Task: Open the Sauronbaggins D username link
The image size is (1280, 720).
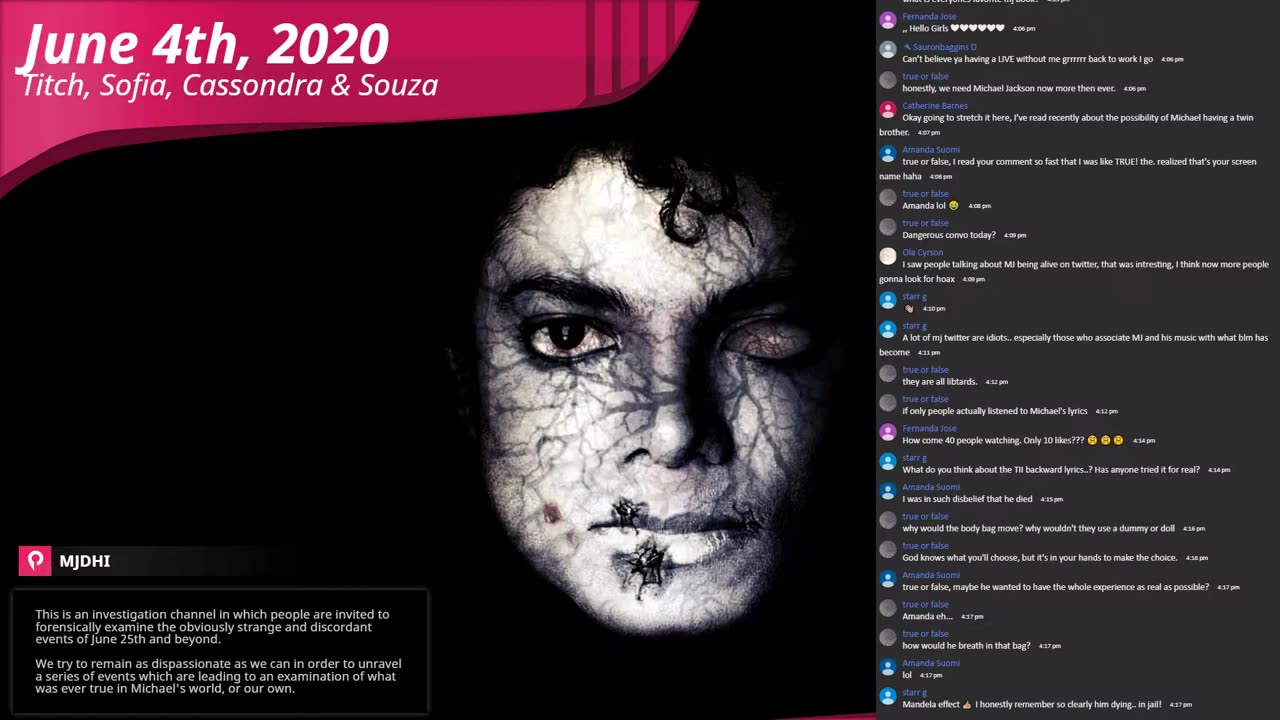Action: coord(944,47)
